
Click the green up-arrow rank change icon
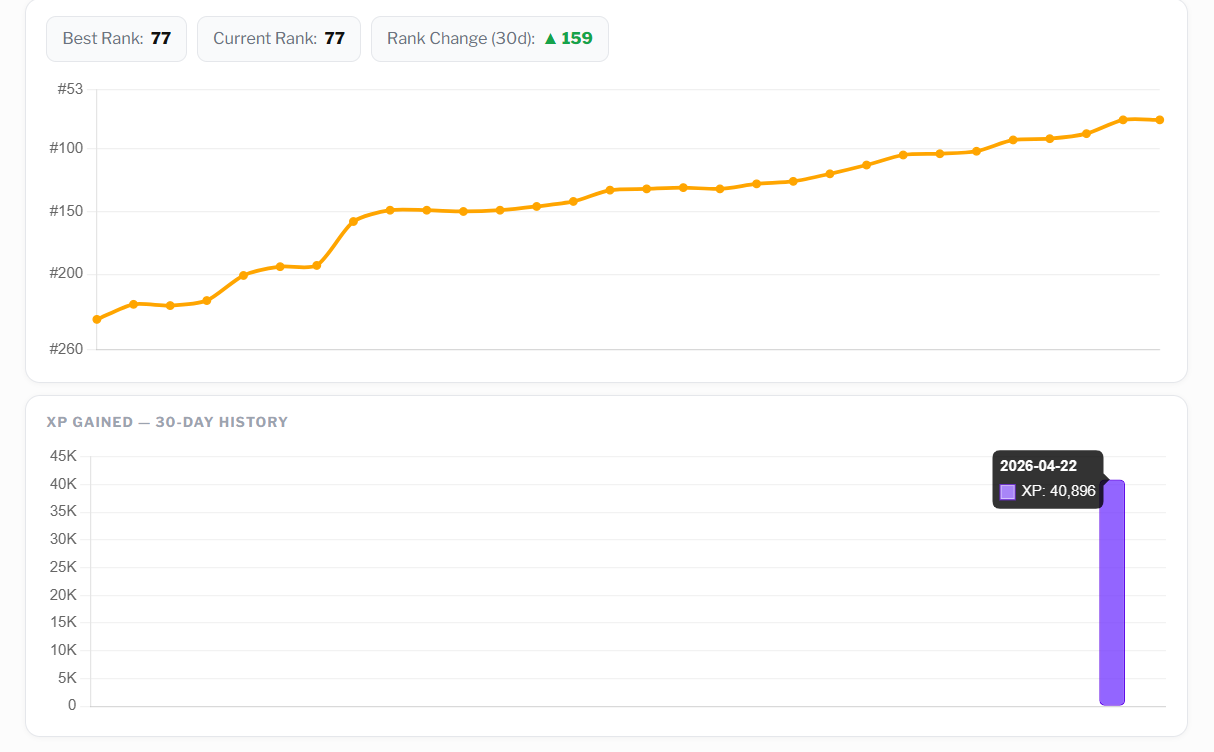coord(550,39)
